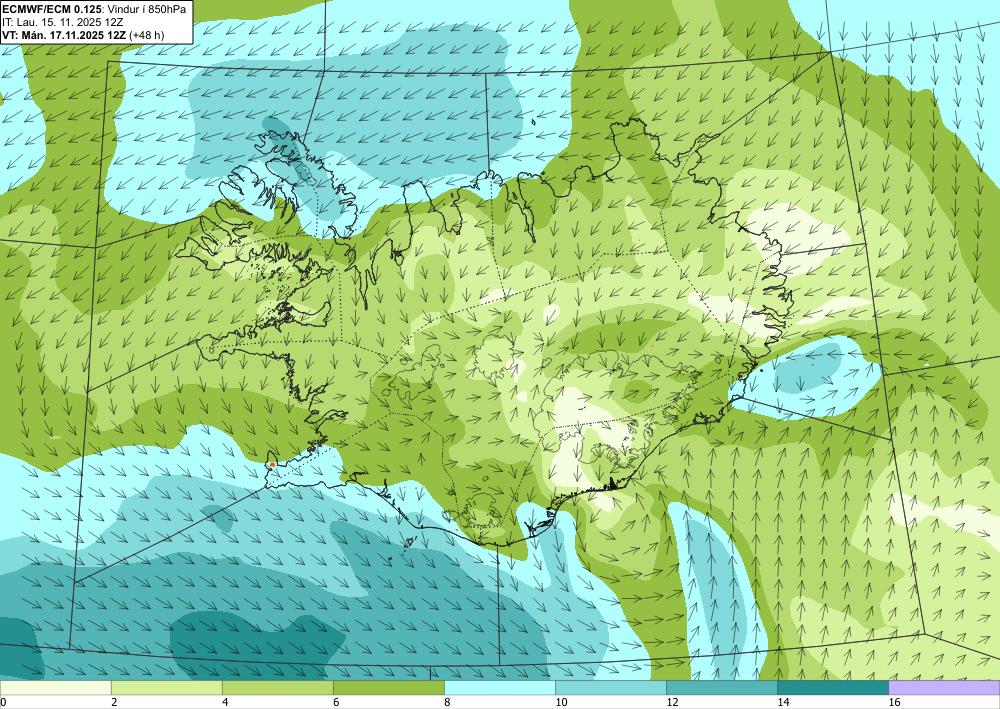The width and height of the screenshot is (1000, 709).
Task: Click the 6–8 olive green legend swatch
Action: 388,688
